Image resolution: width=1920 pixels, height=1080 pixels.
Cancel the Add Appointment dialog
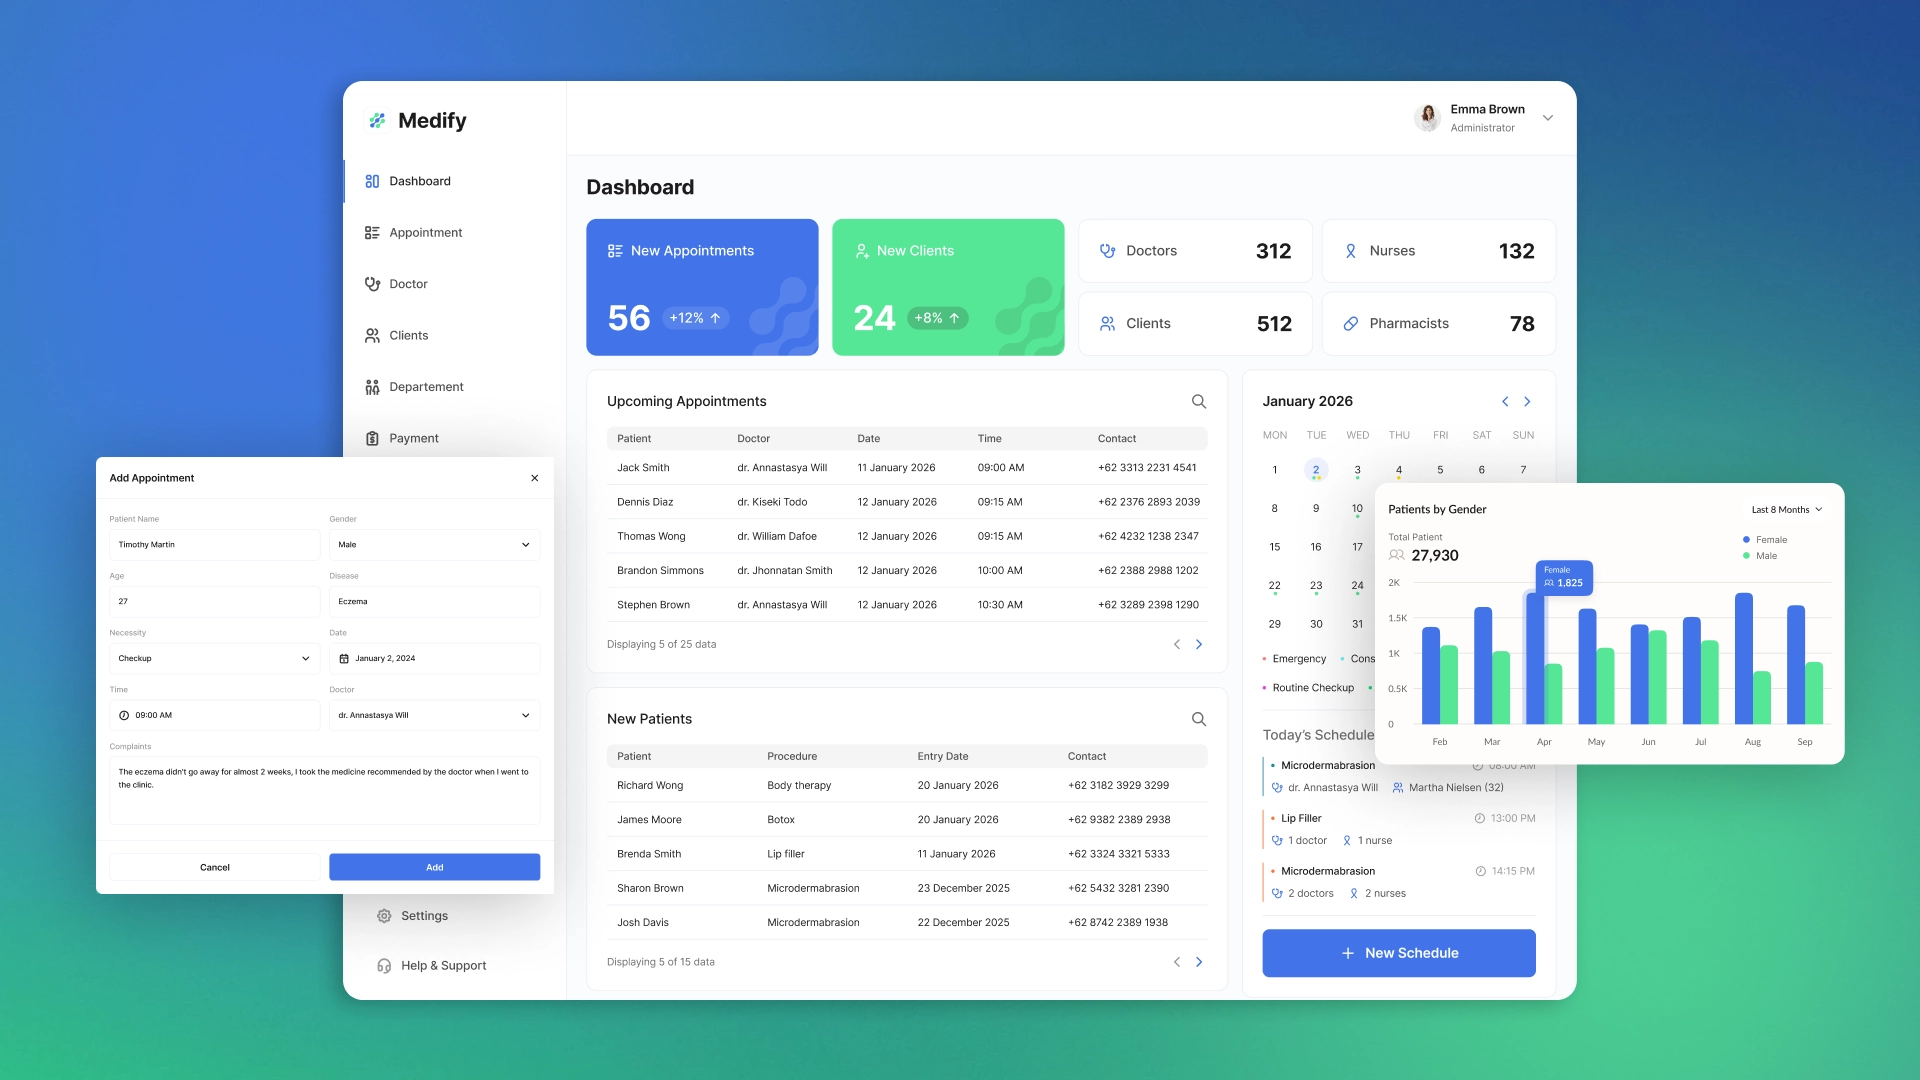coord(214,867)
